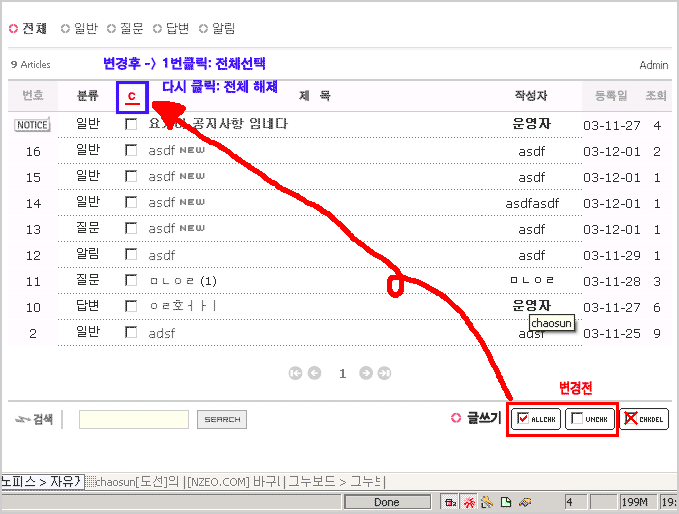Check the box for article 12
This screenshot has height=514, width=679.
pyautogui.click(x=131, y=254)
